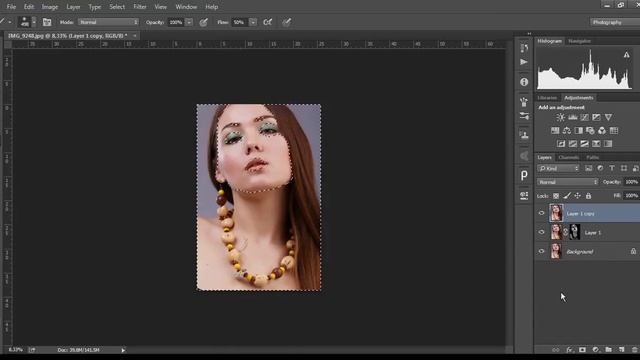Open the Help menu
Viewport: 640px width, 360px height.
pos(211,7)
